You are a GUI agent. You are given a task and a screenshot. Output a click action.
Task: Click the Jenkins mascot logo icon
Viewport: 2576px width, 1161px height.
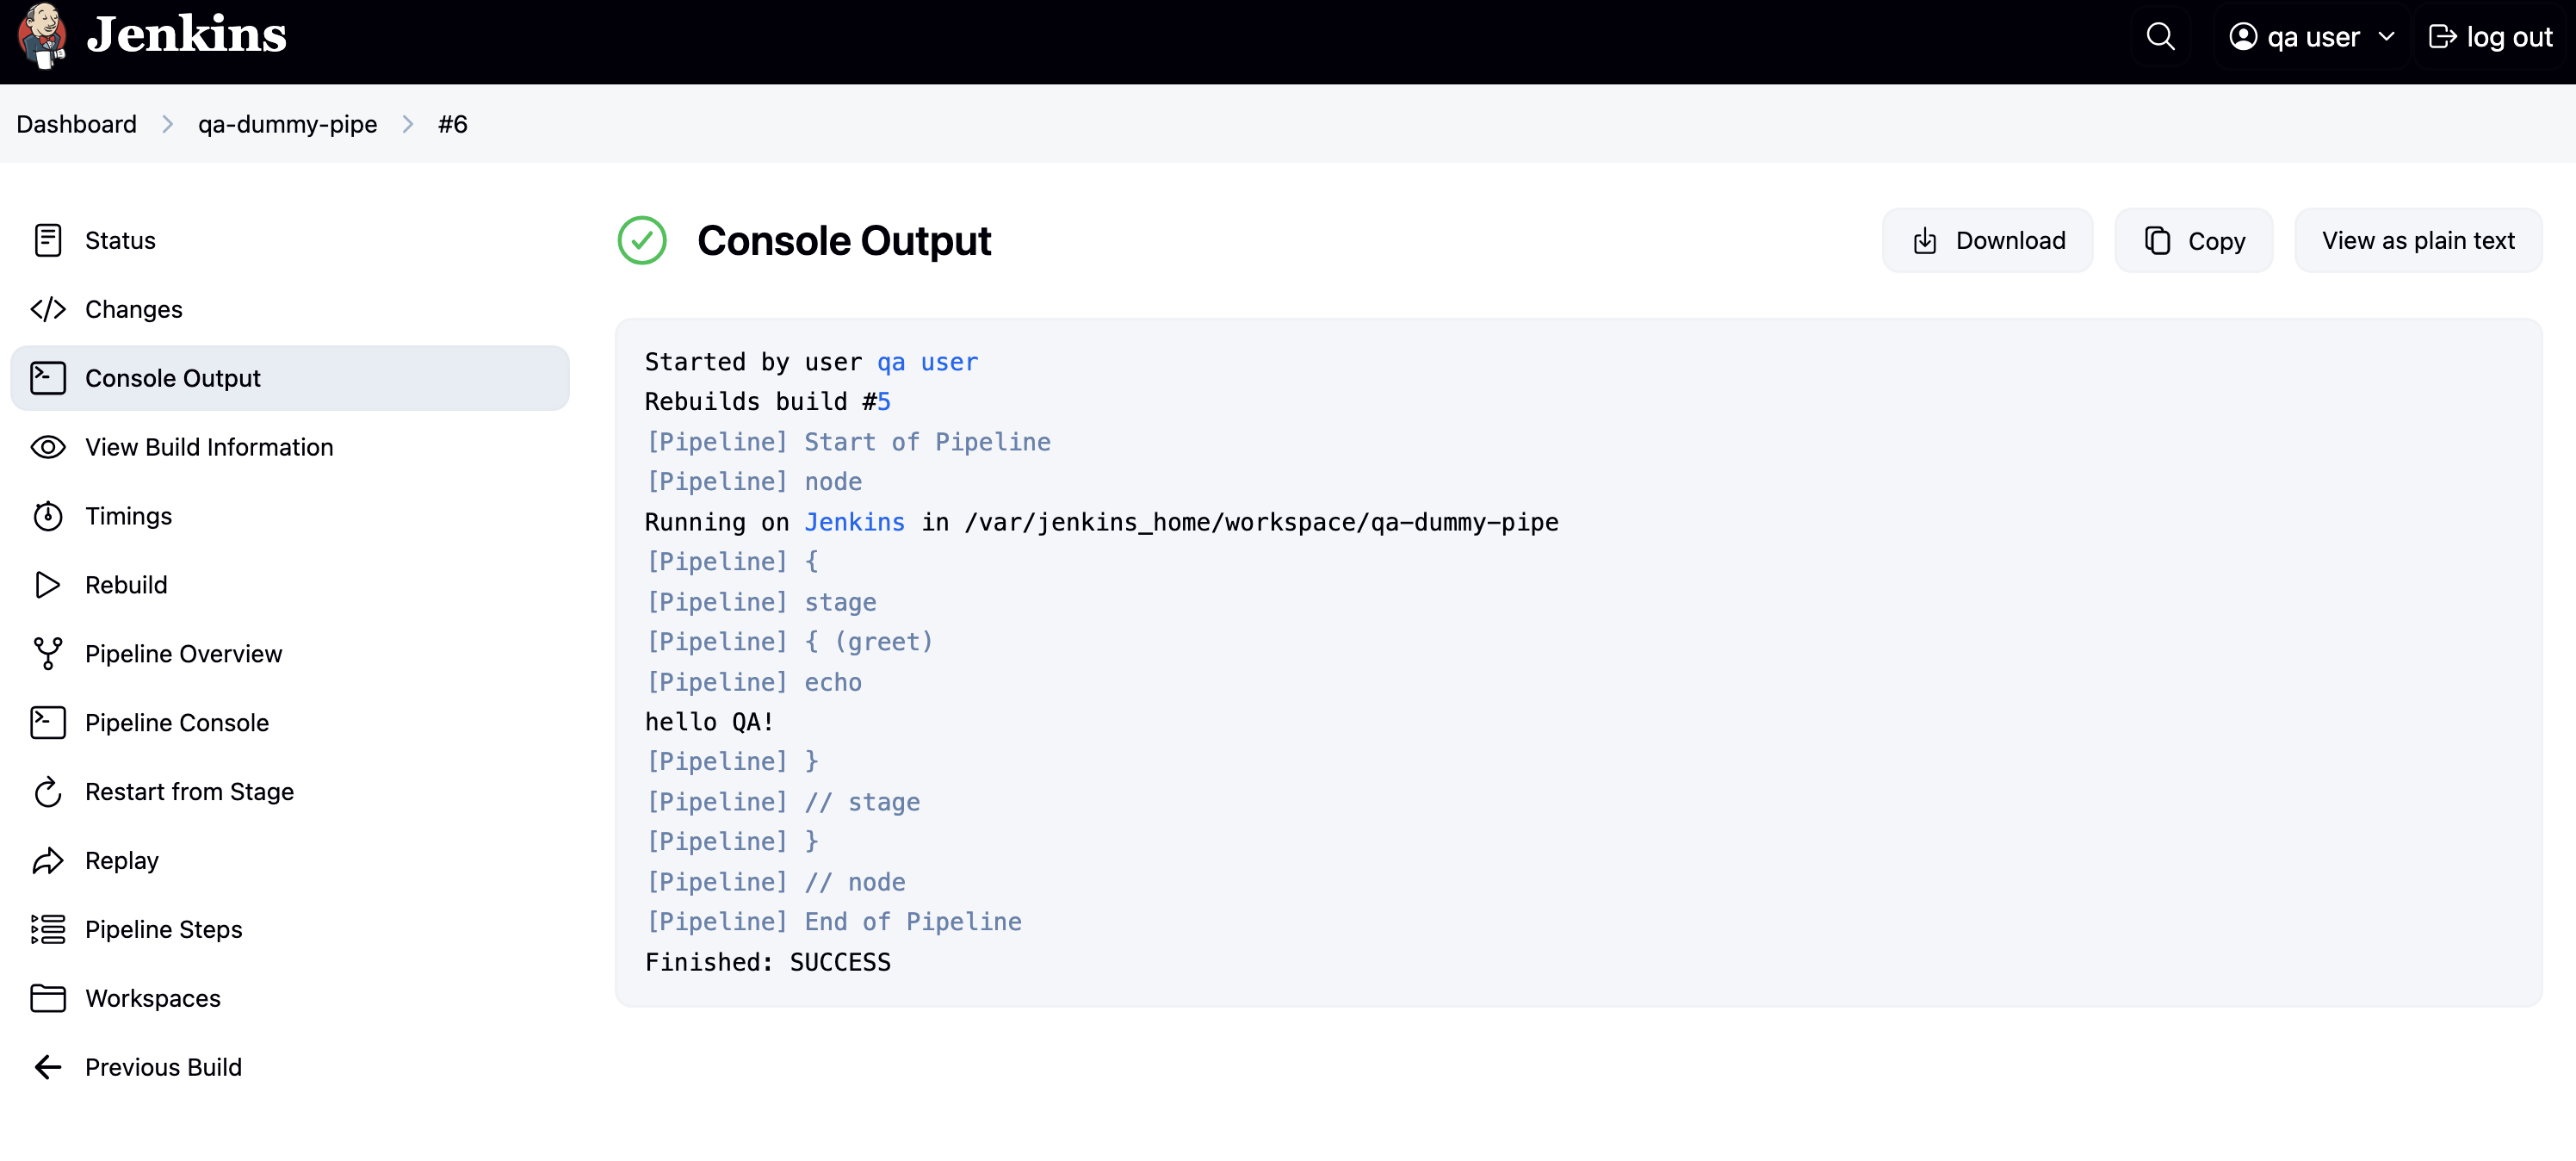[42, 36]
